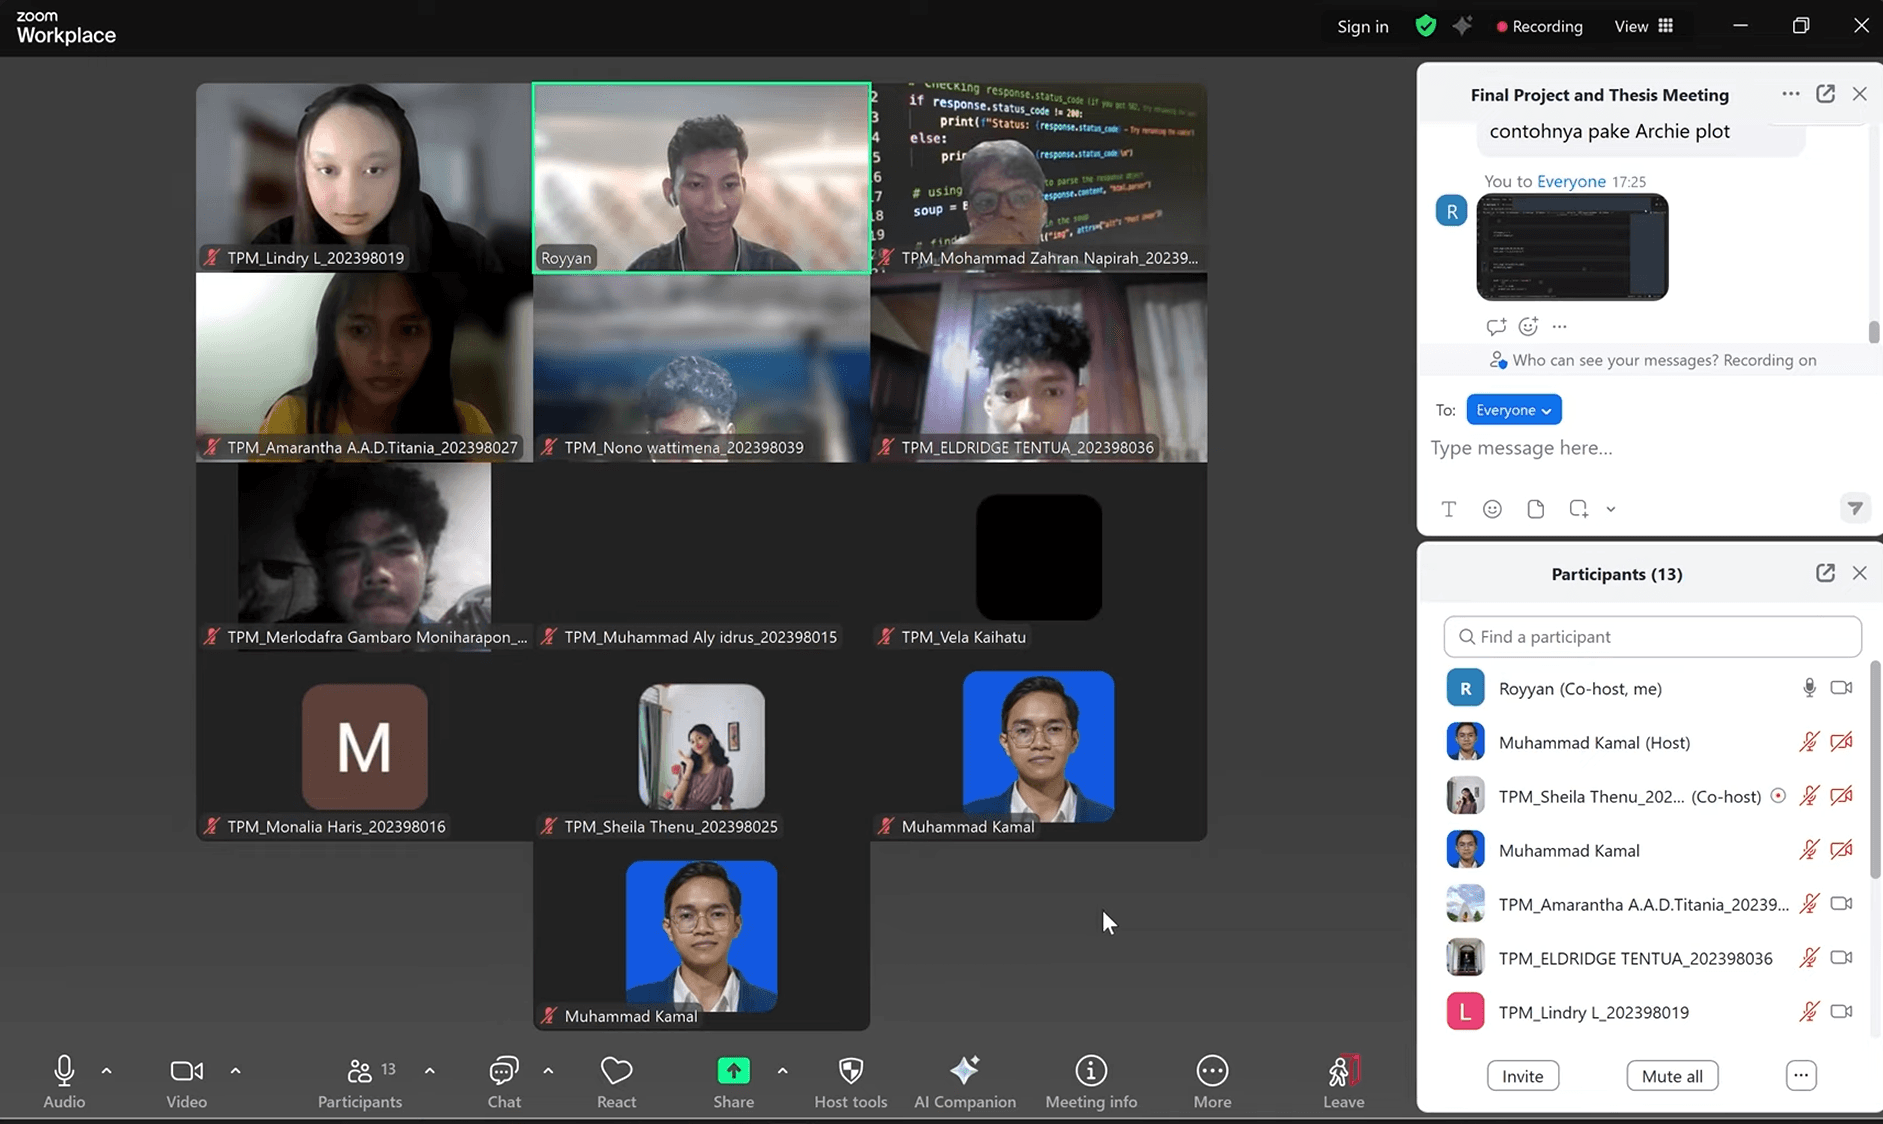This screenshot has width=1883, height=1124.
Task: Click the emoji icon in chat toolbar
Action: 1492,509
